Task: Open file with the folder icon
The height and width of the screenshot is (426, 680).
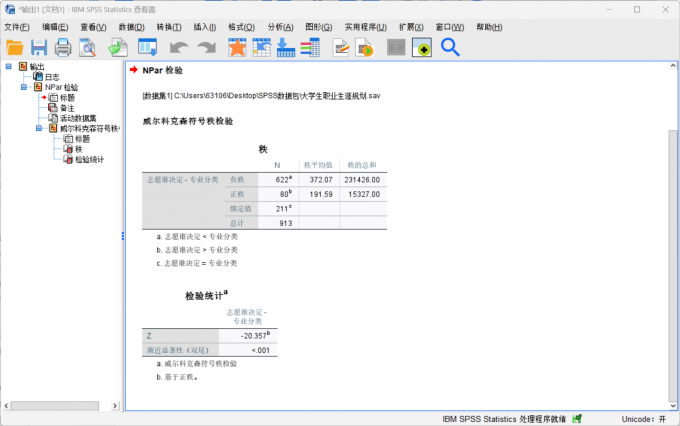Action: pos(15,47)
